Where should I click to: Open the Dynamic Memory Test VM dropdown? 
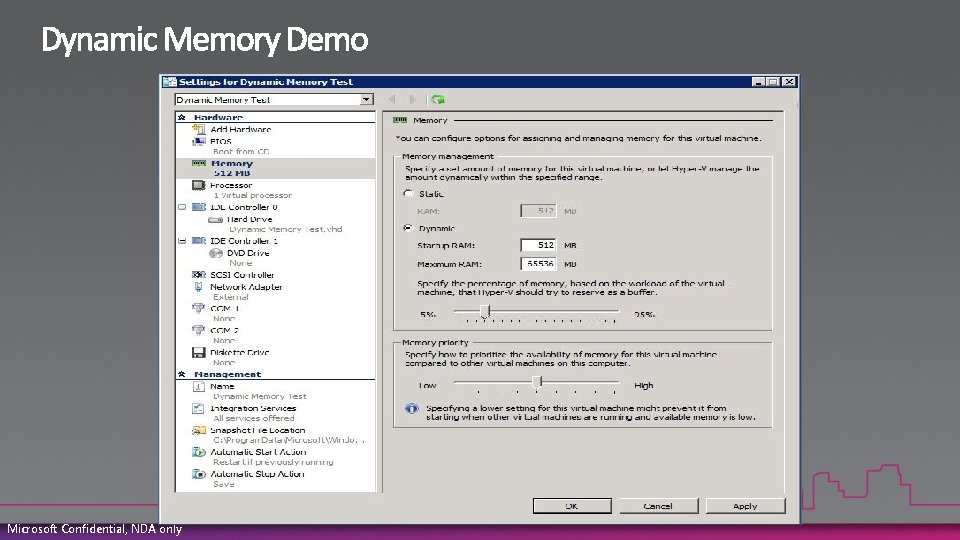point(366,99)
